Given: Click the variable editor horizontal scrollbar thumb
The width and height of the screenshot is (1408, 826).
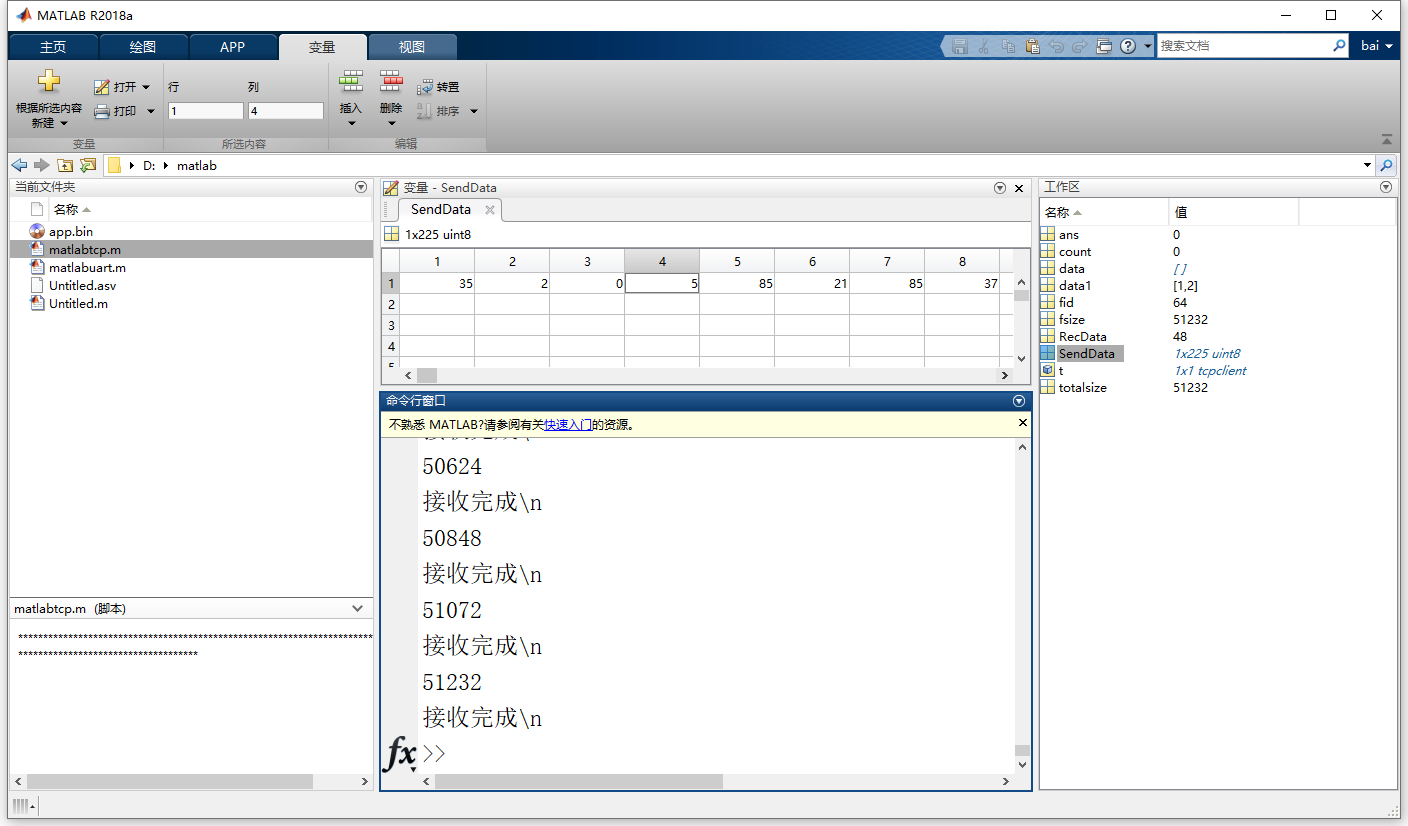Looking at the screenshot, I should point(427,375).
